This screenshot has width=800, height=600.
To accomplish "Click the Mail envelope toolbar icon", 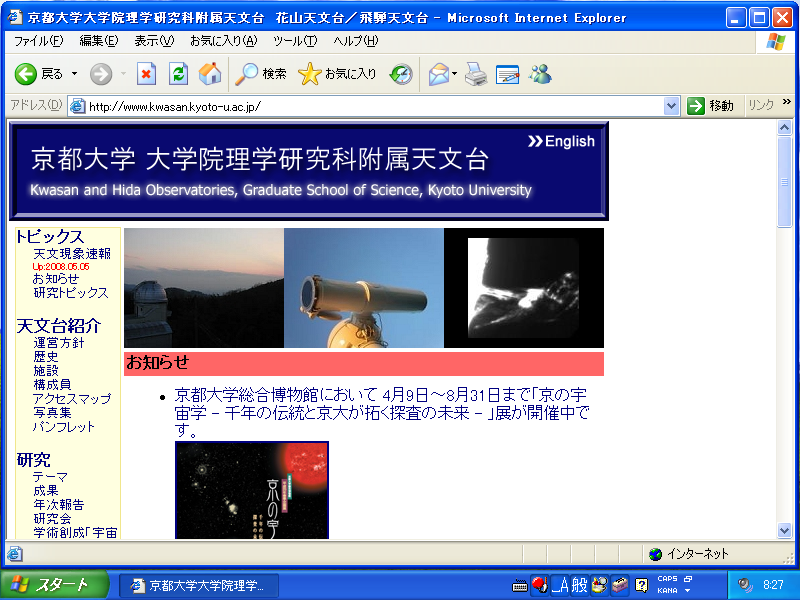I will click(x=438, y=74).
